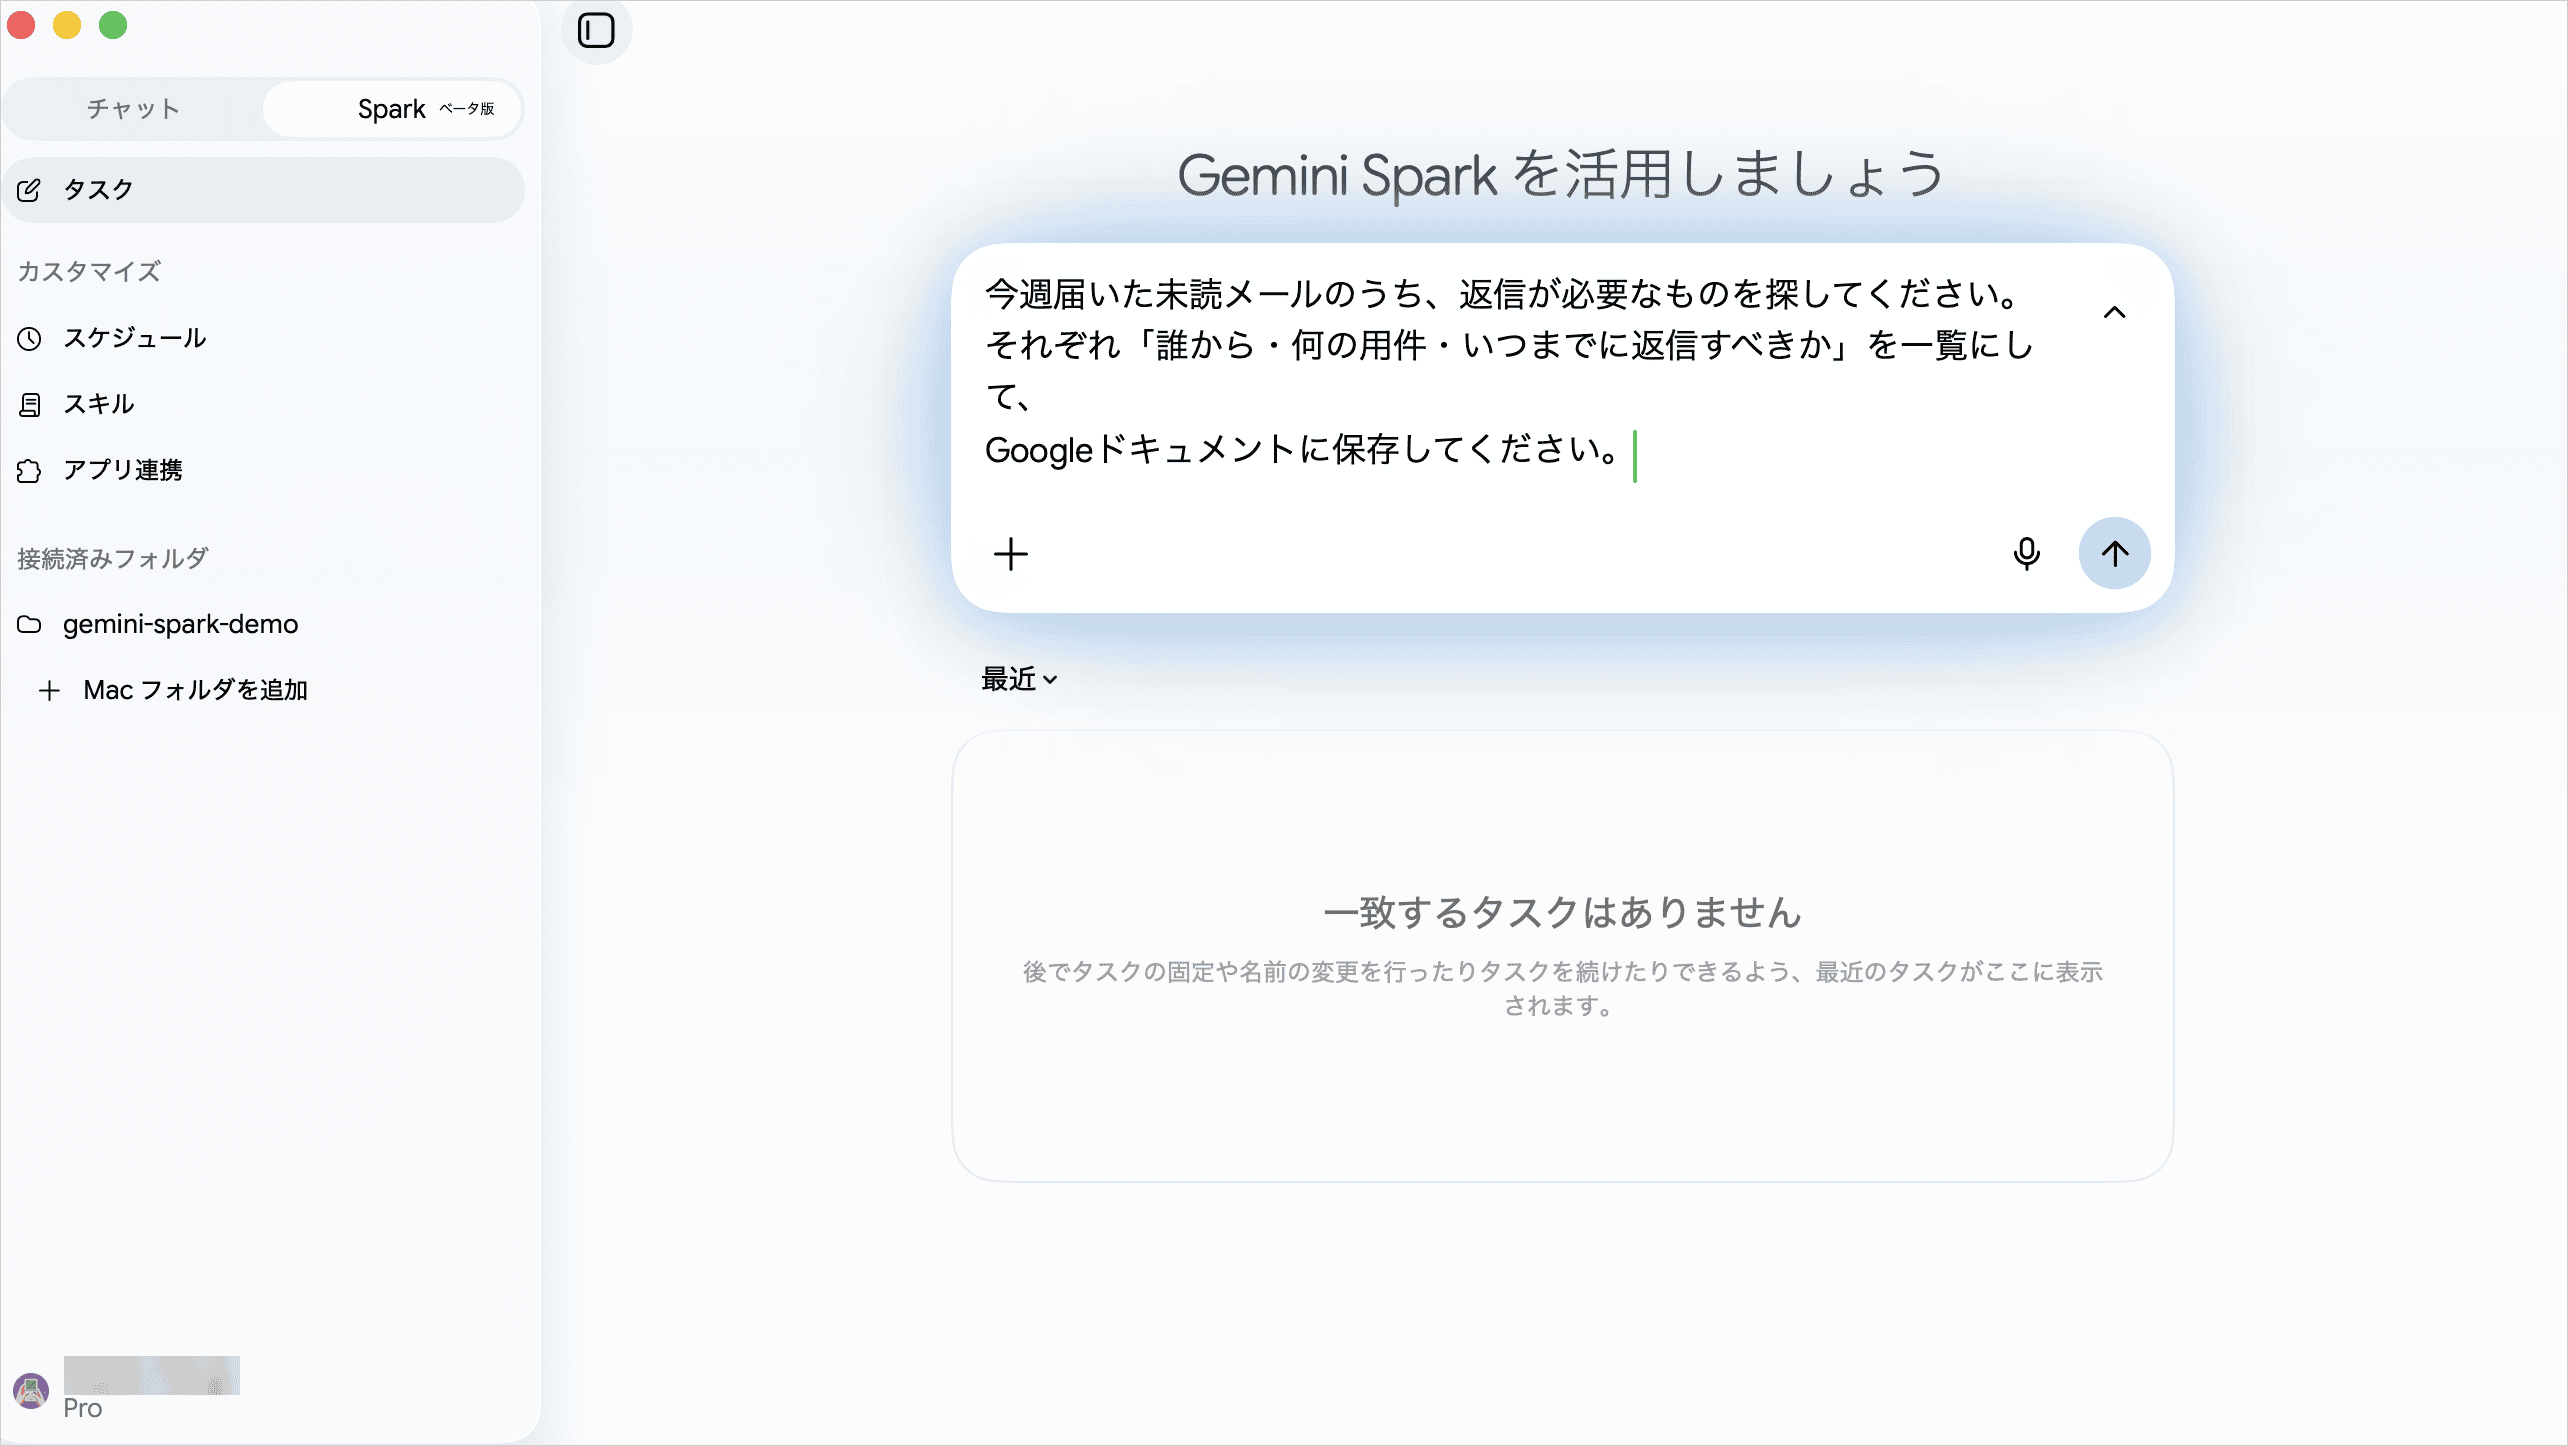Select the Spark ベータ版 tab
Image resolution: width=2568 pixels, height=1446 pixels.
tap(392, 109)
